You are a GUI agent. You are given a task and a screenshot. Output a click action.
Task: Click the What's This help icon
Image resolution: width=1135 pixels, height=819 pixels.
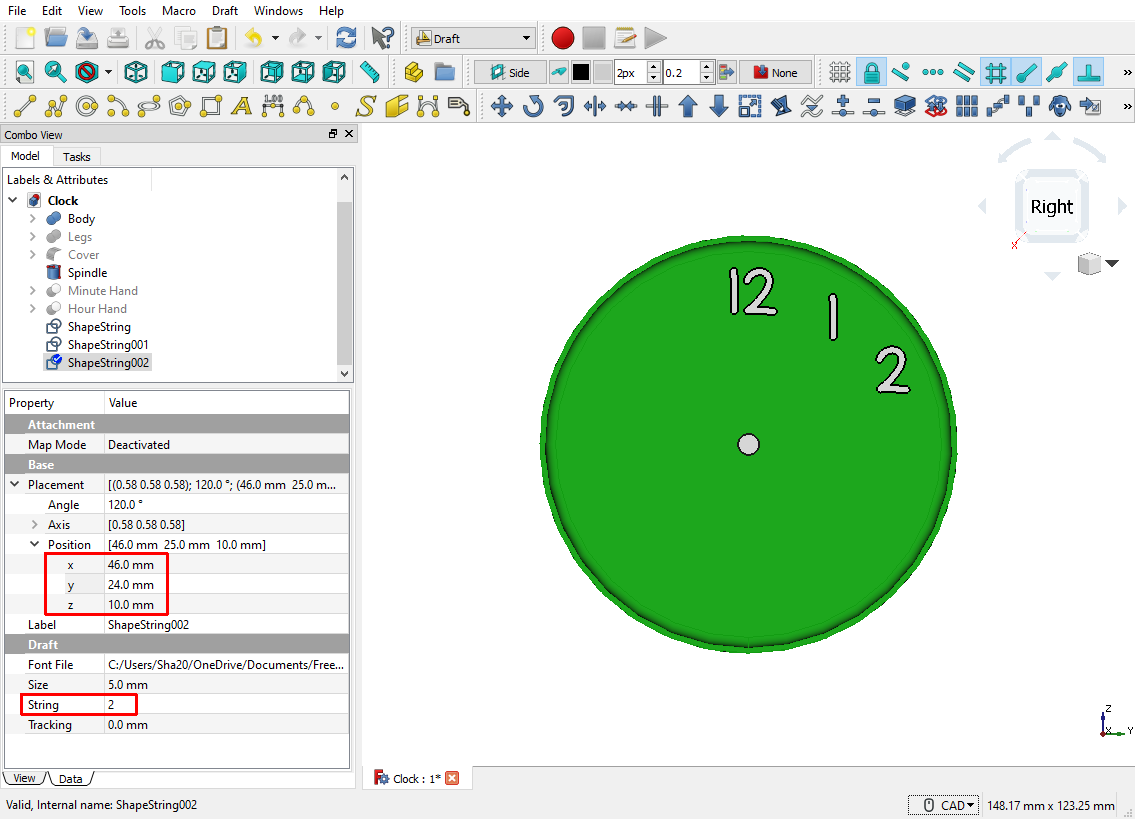(x=382, y=38)
